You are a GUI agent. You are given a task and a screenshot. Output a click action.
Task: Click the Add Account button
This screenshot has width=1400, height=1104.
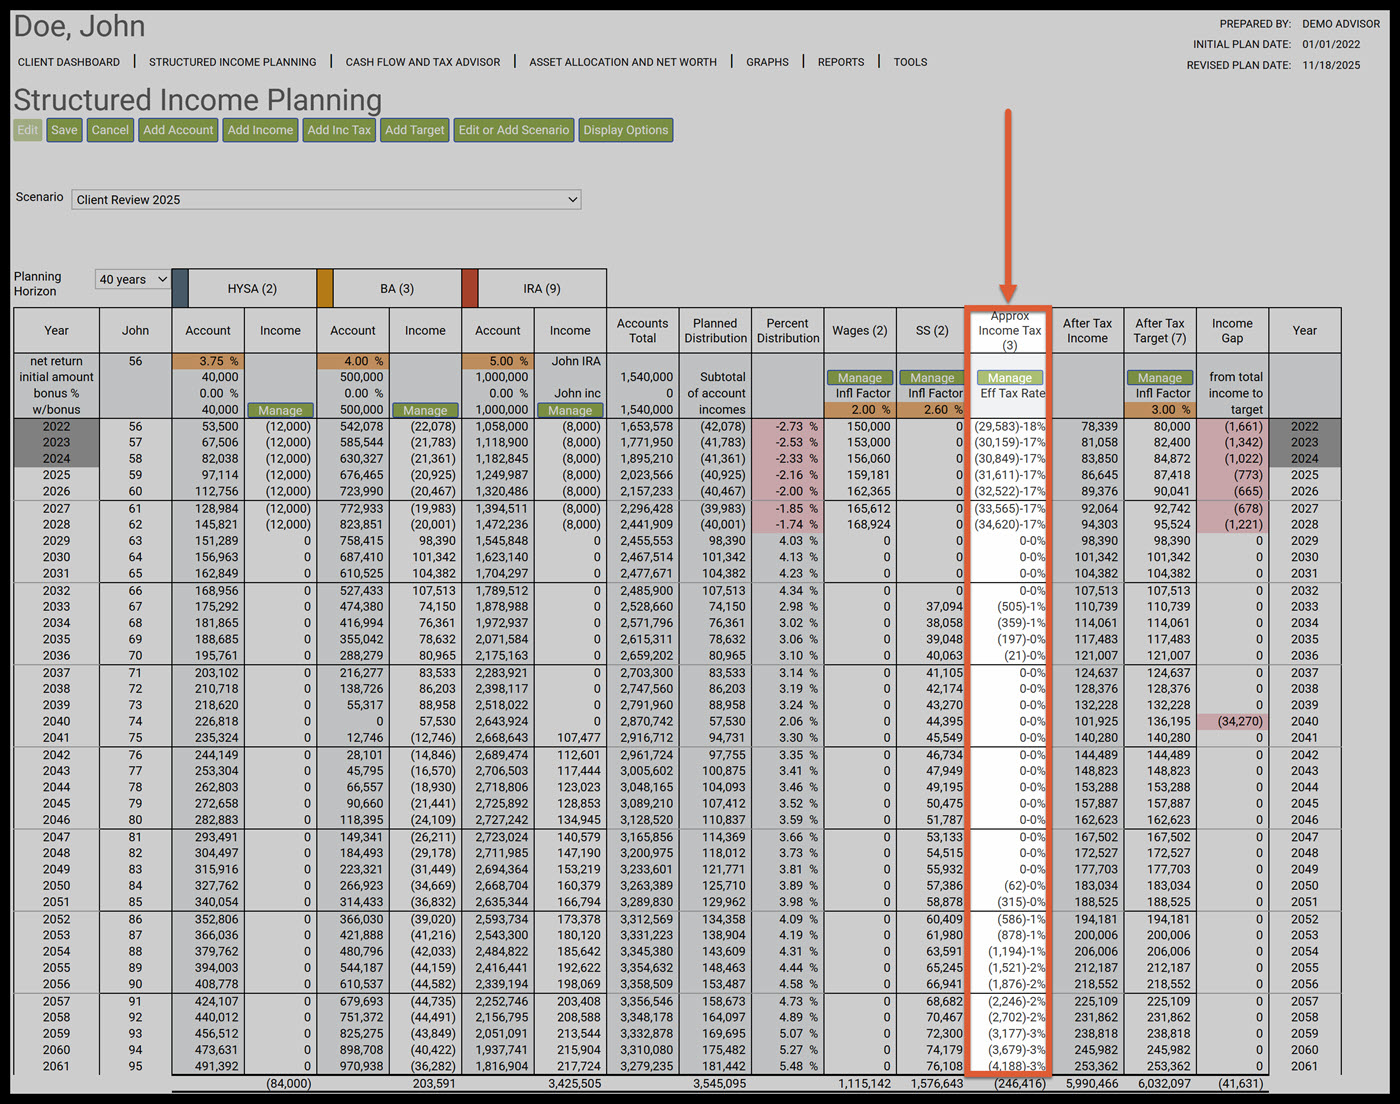pyautogui.click(x=178, y=130)
